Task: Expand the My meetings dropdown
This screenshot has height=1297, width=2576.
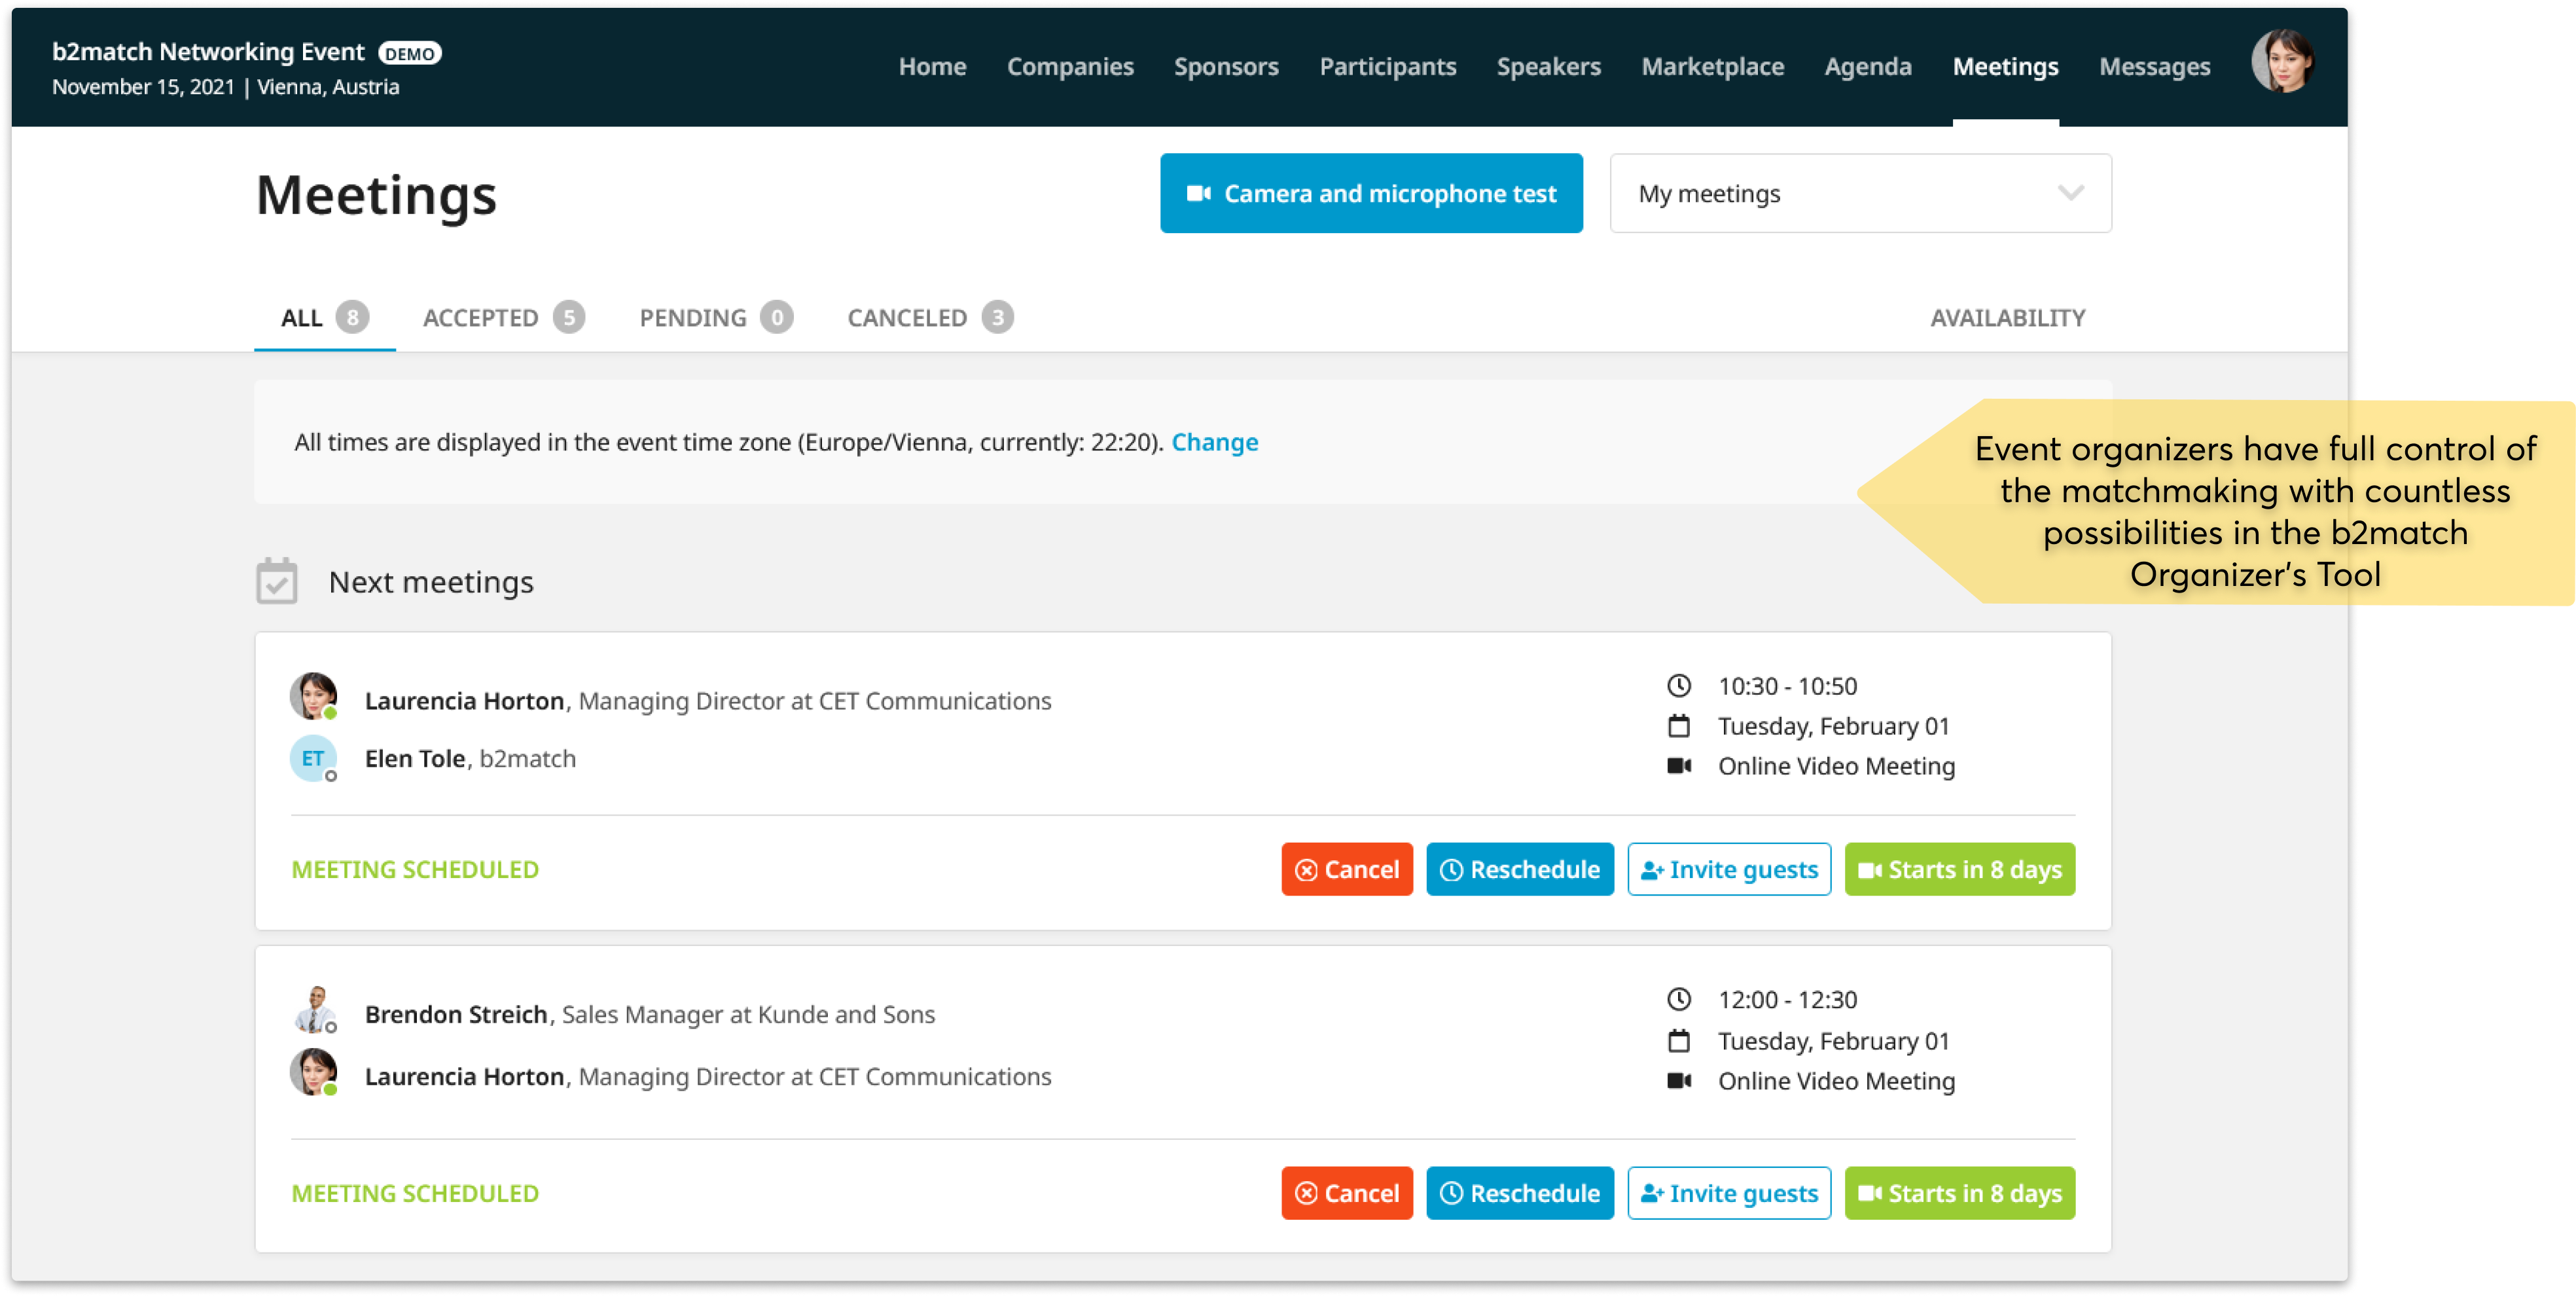Action: 1859,194
